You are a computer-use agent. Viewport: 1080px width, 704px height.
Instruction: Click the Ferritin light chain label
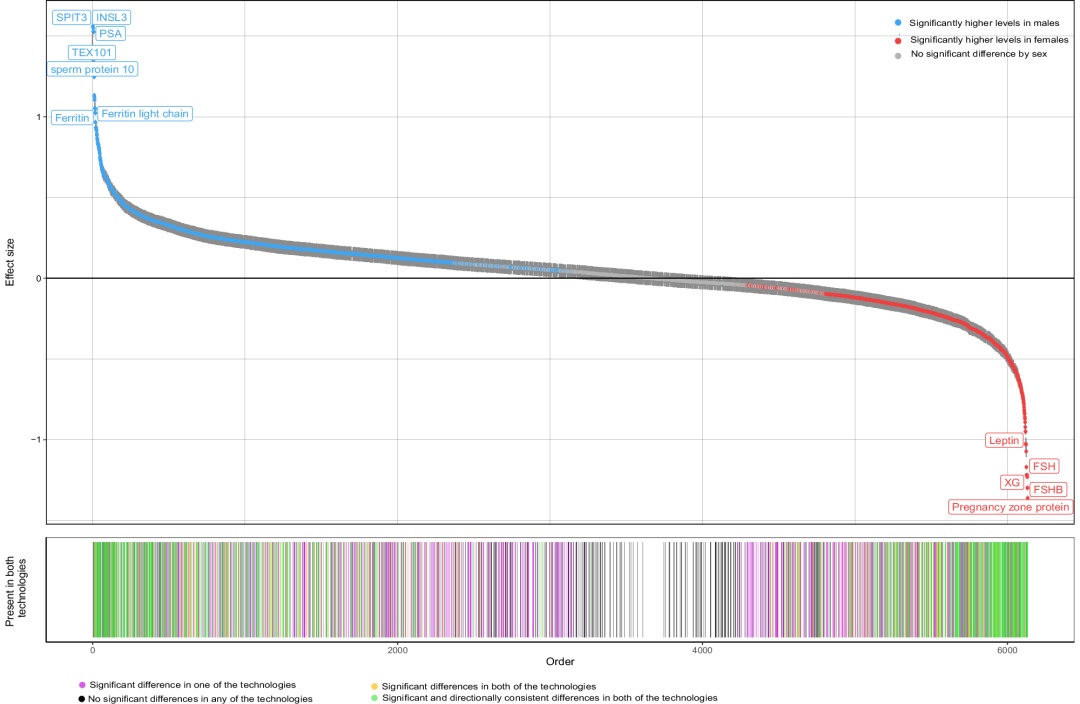coord(145,114)
